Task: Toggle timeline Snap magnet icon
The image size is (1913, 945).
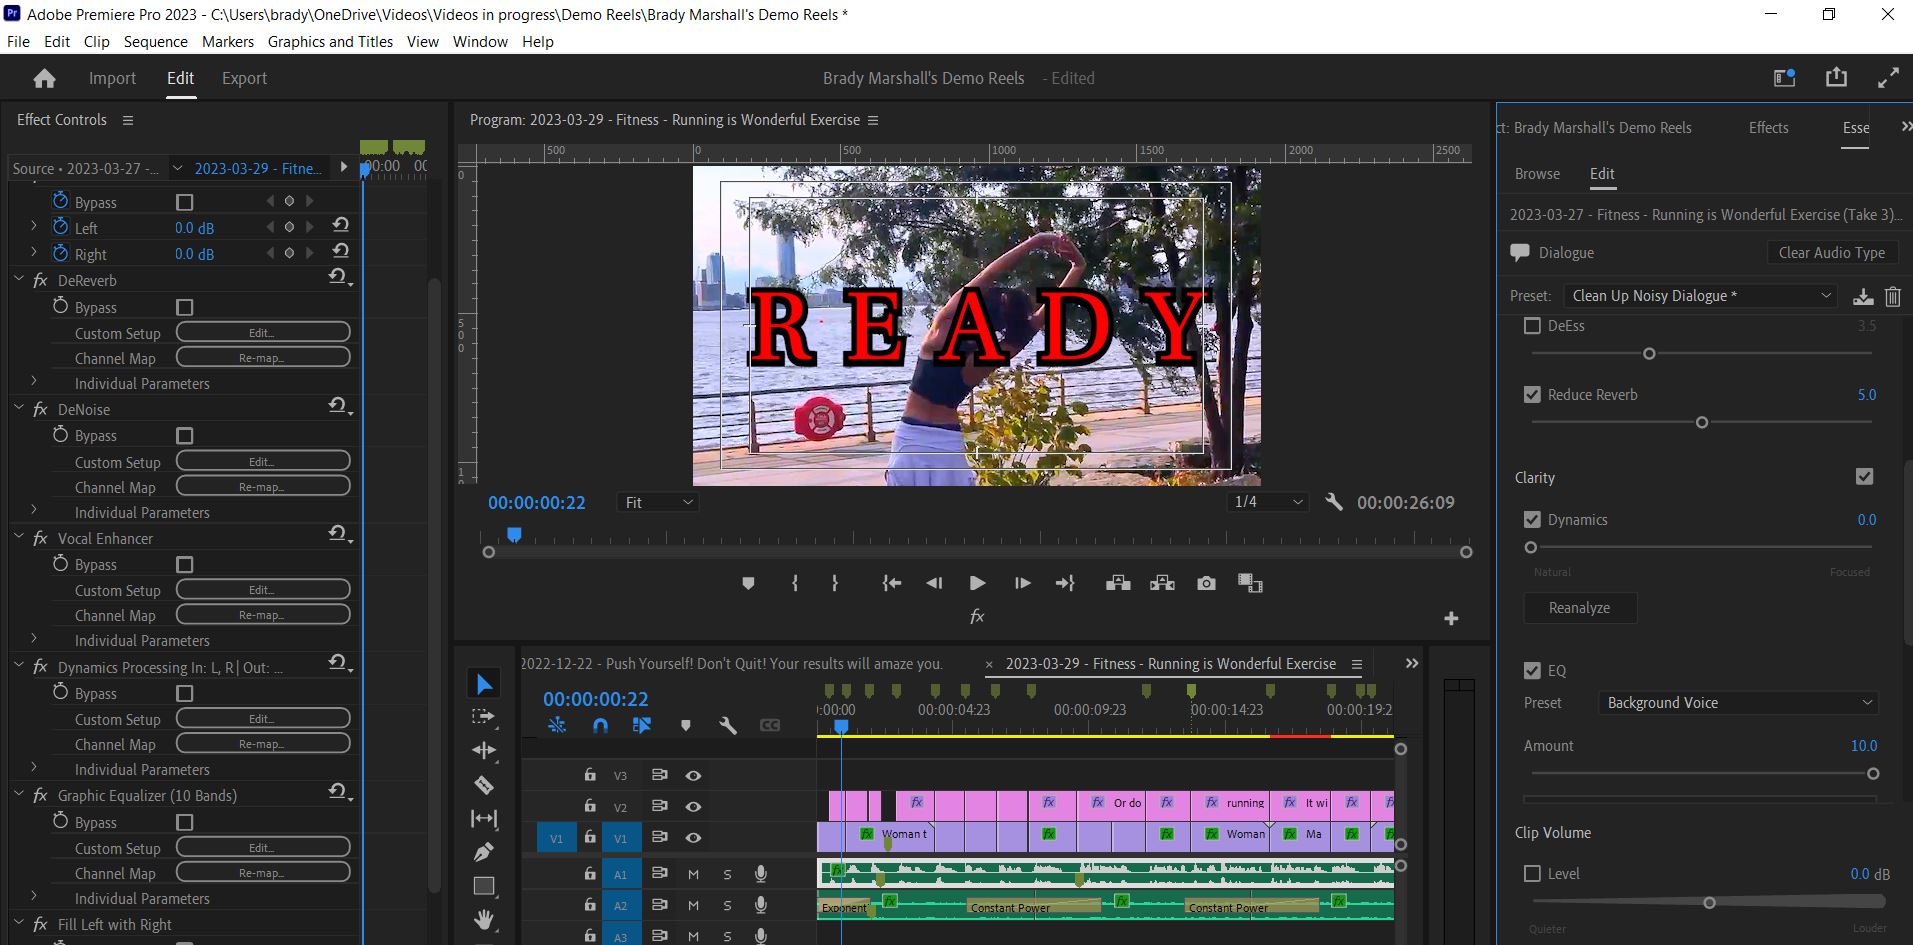Action: click(x=600, y=725)
